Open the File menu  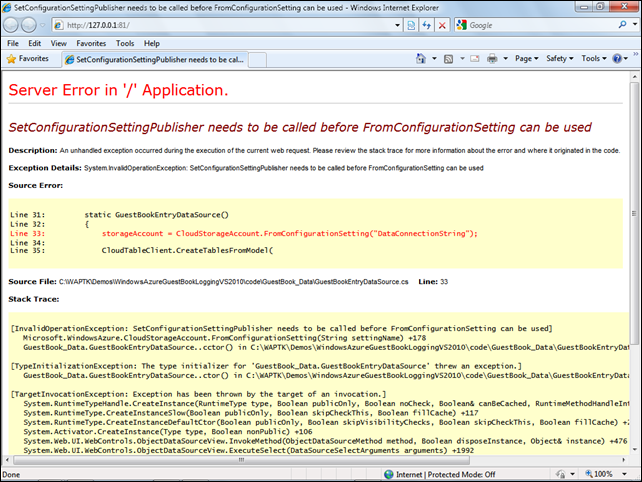coord(13,43)
